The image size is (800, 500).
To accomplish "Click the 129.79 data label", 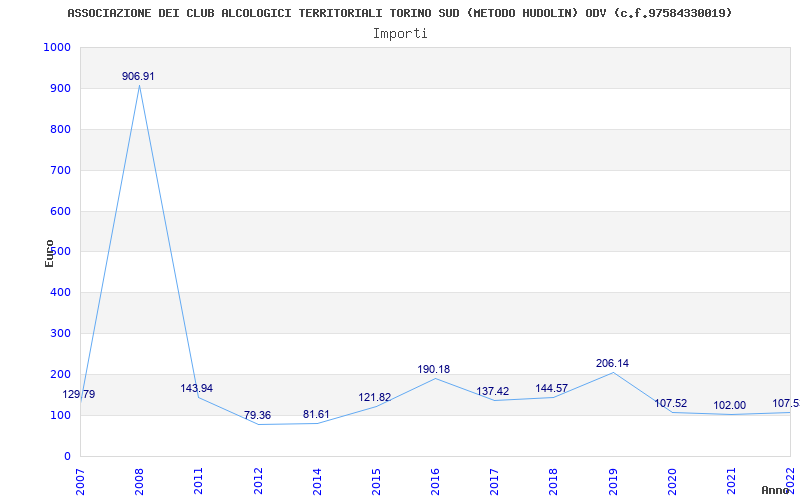I will (x=79, y=394).
